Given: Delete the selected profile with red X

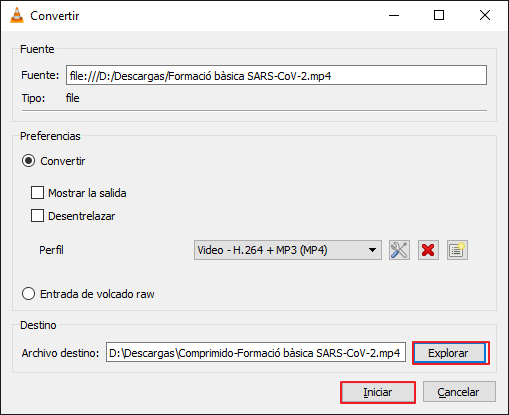Looking at the screenshot, I should [x=428, y=250].
